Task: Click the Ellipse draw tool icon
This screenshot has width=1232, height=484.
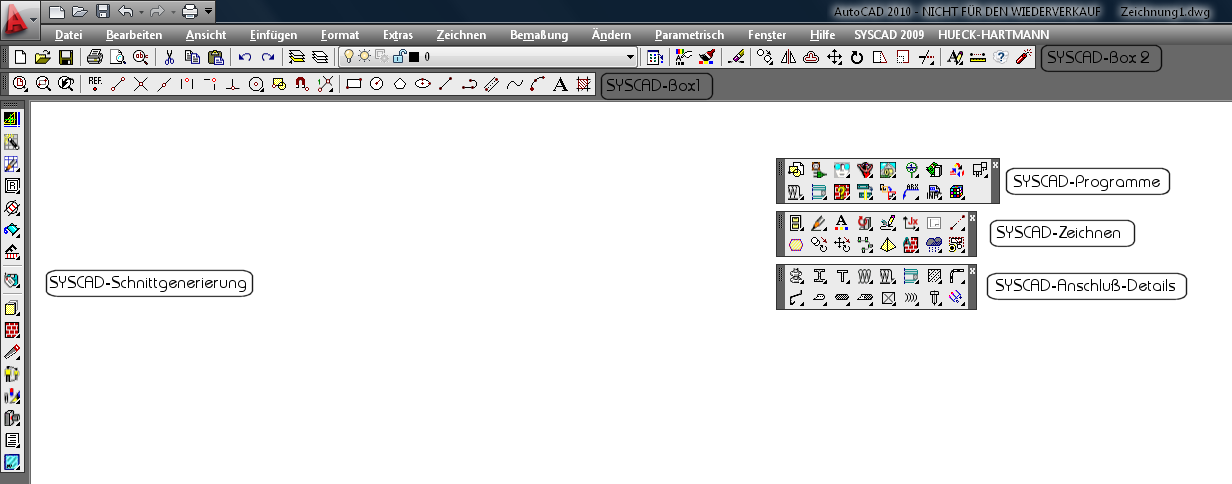Action: (x=423, y=84)
